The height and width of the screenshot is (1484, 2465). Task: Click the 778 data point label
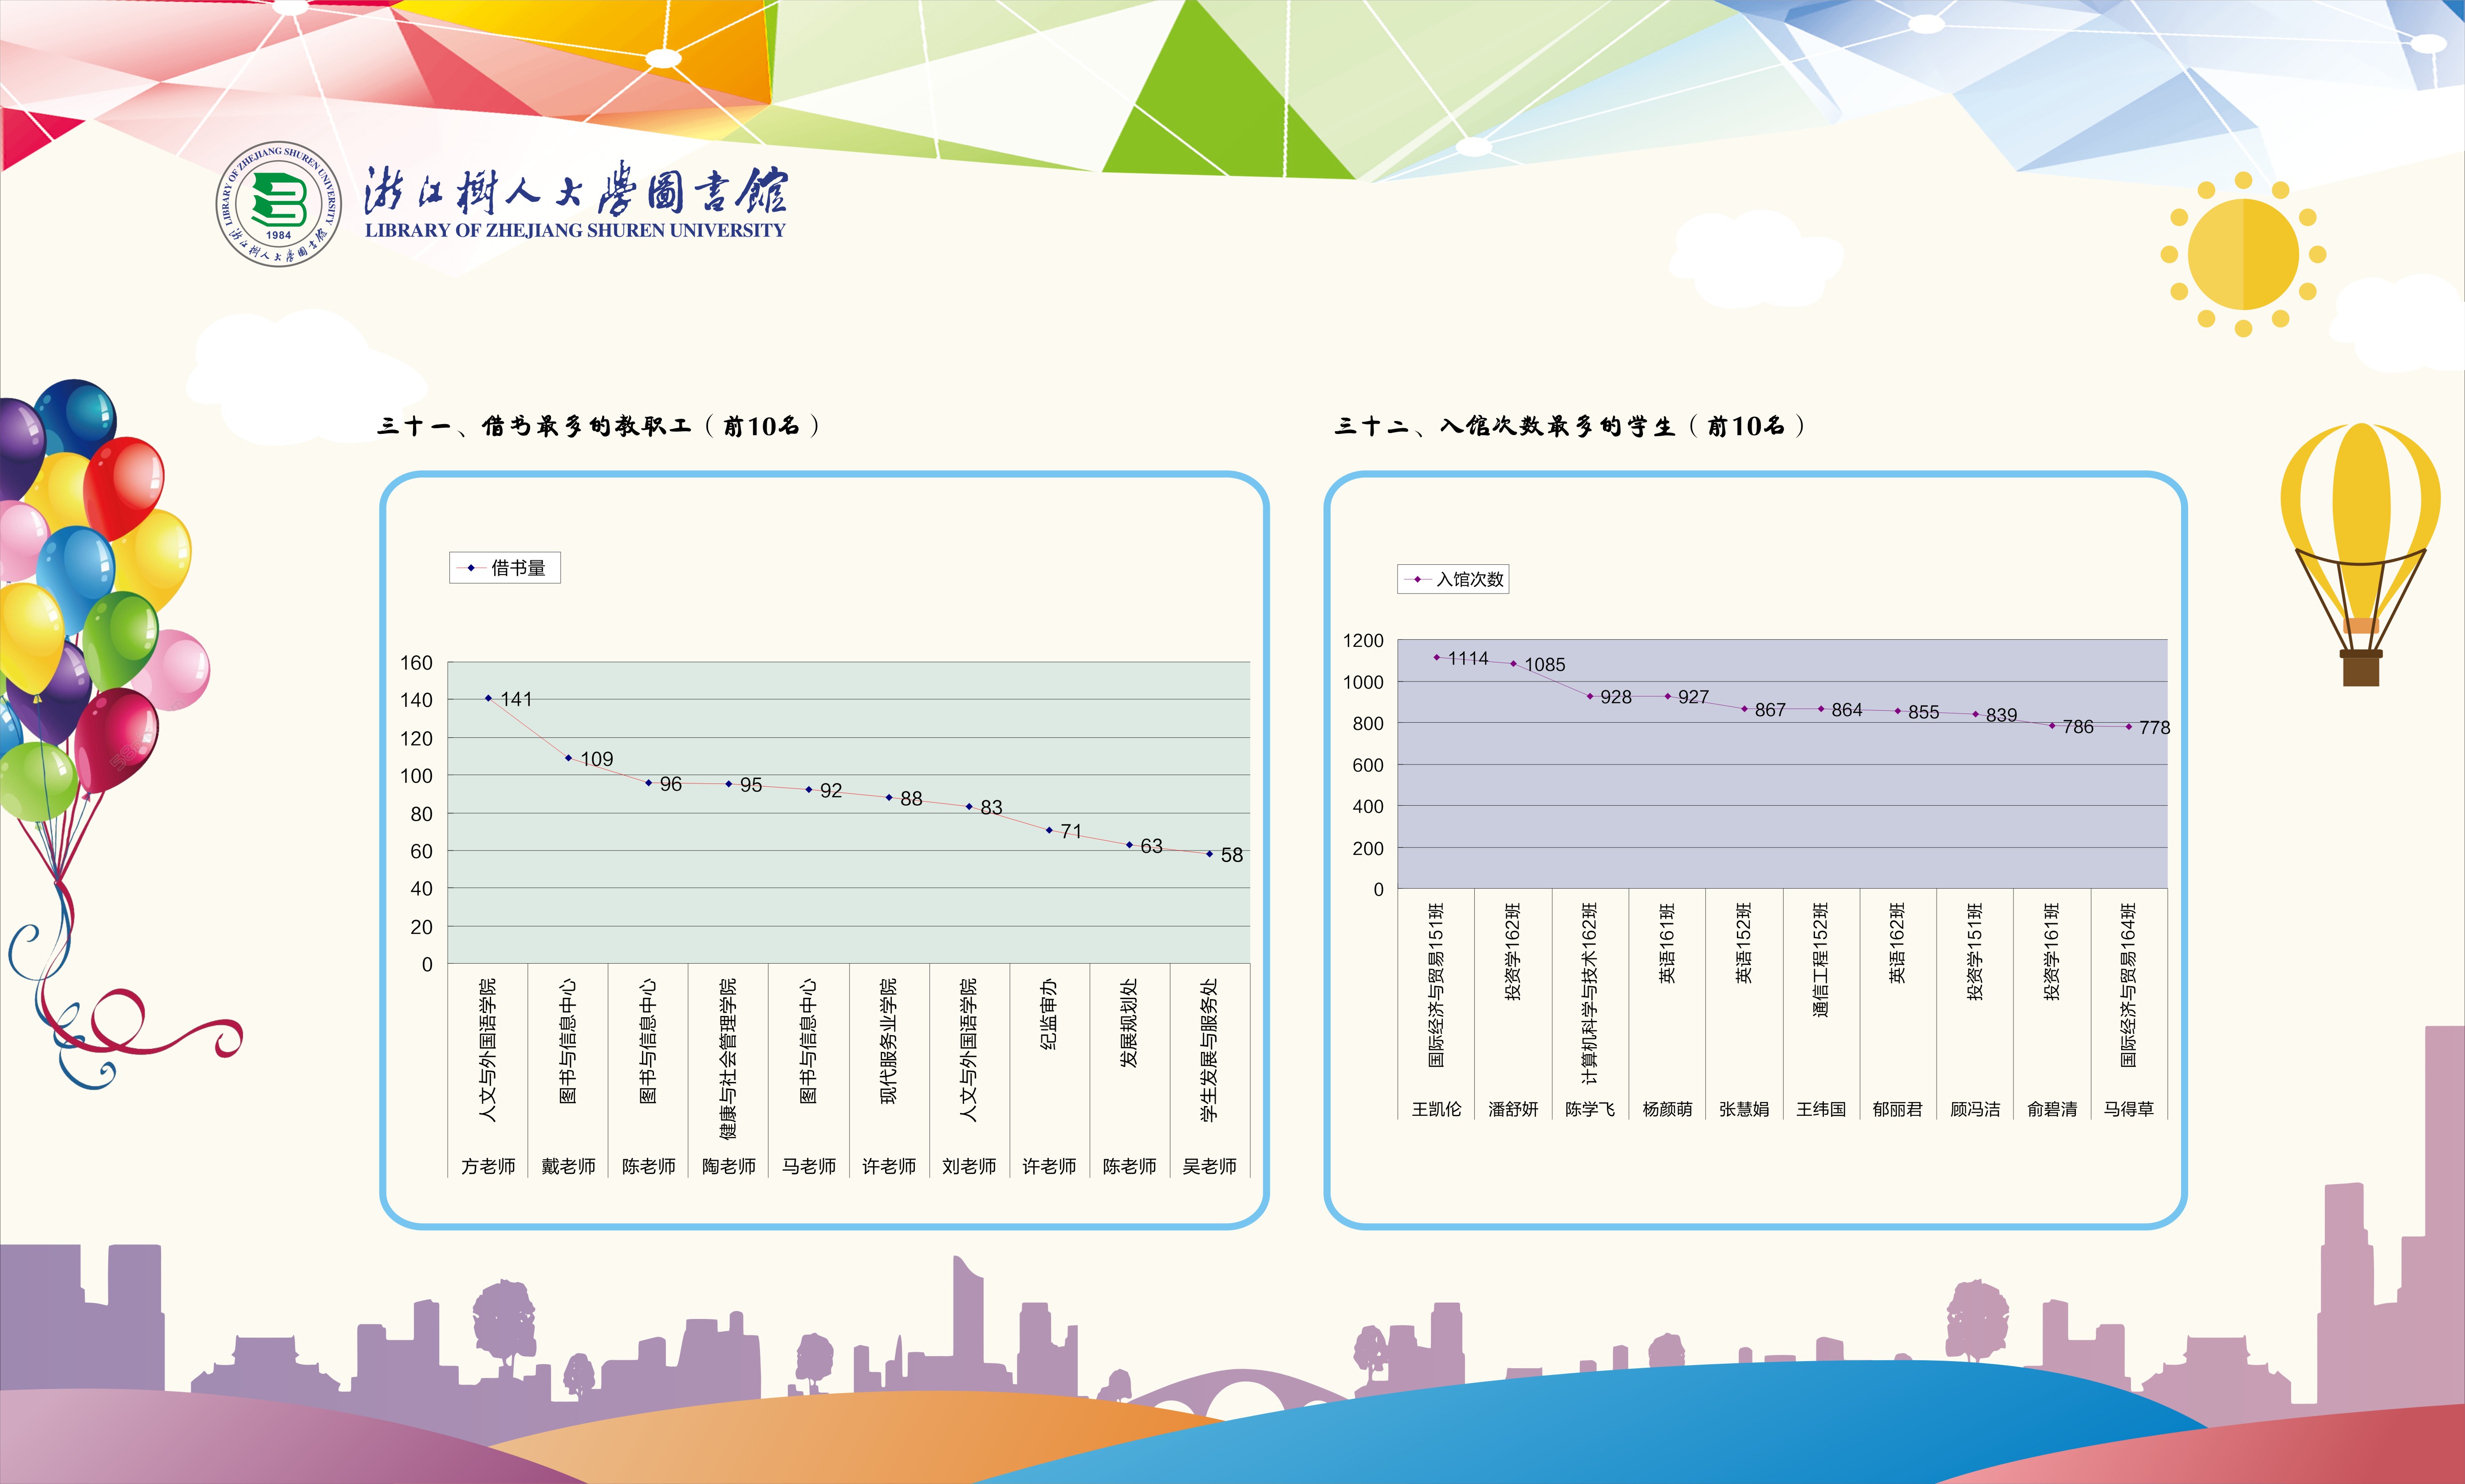[x=2154, y=728]
